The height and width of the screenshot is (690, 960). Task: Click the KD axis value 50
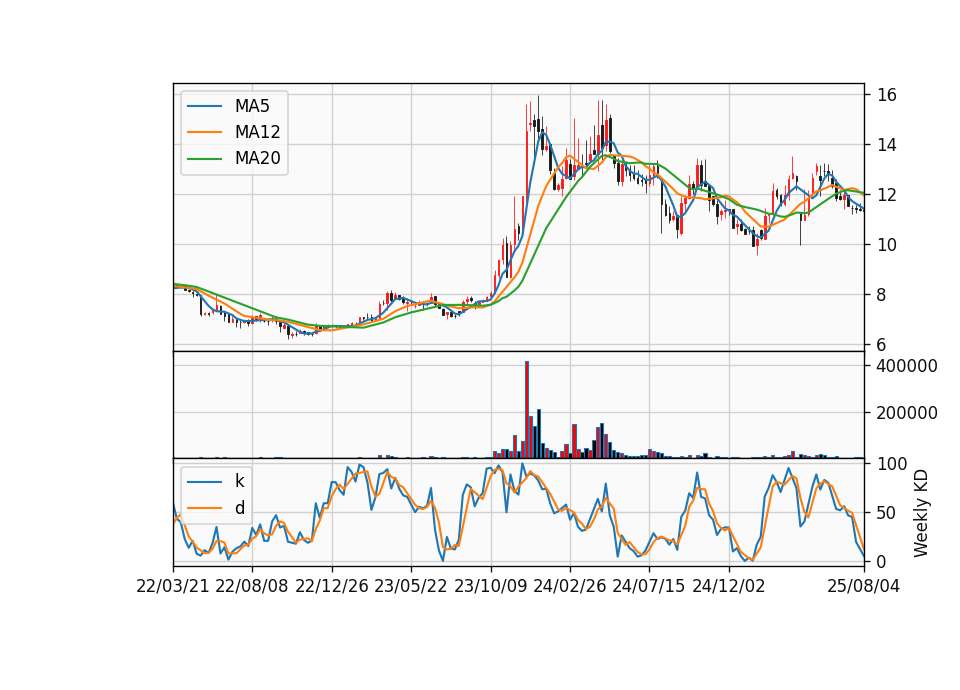pos(887,513)
